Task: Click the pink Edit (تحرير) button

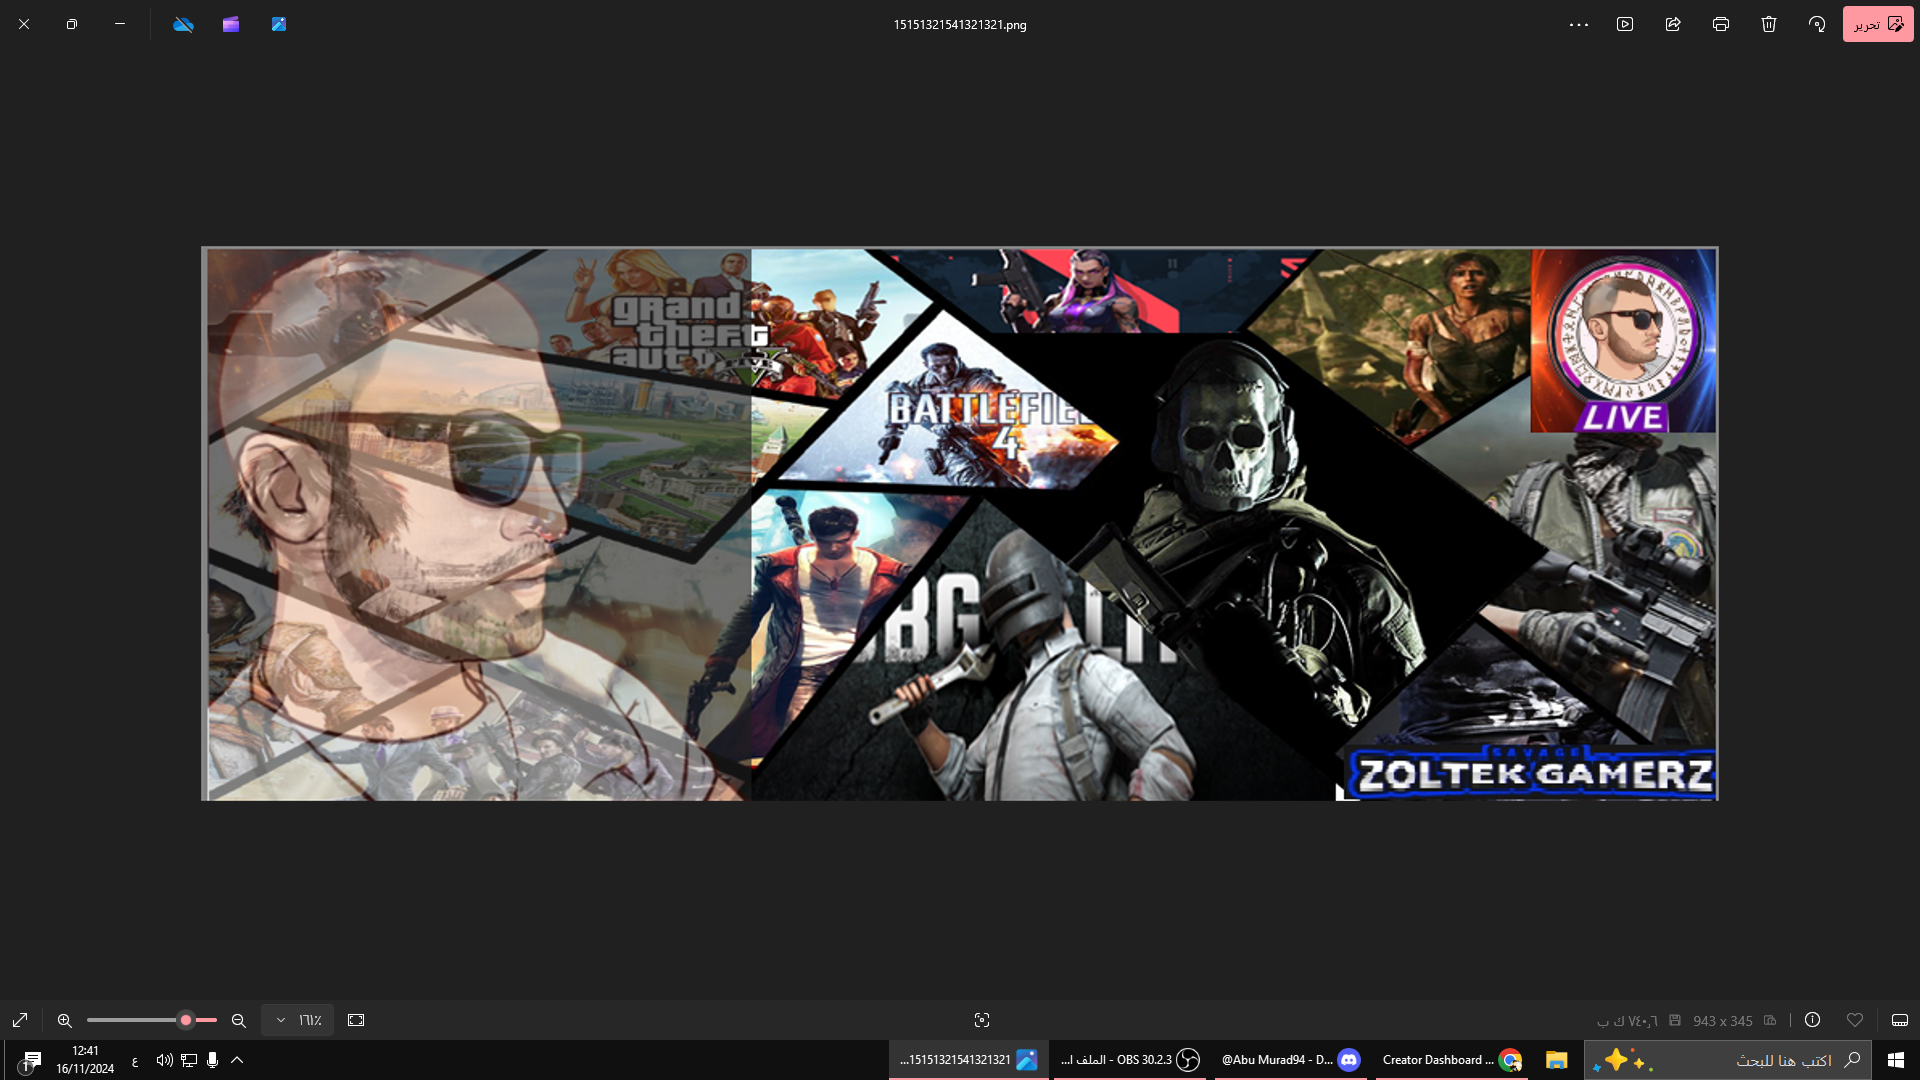Action: click(x=1877, y=24)
